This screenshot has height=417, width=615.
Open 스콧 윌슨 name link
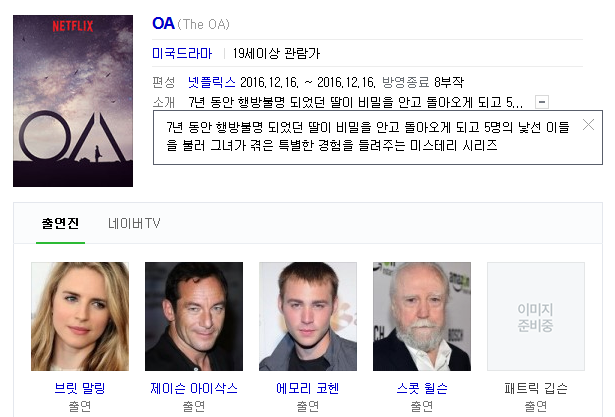point(422,388)
